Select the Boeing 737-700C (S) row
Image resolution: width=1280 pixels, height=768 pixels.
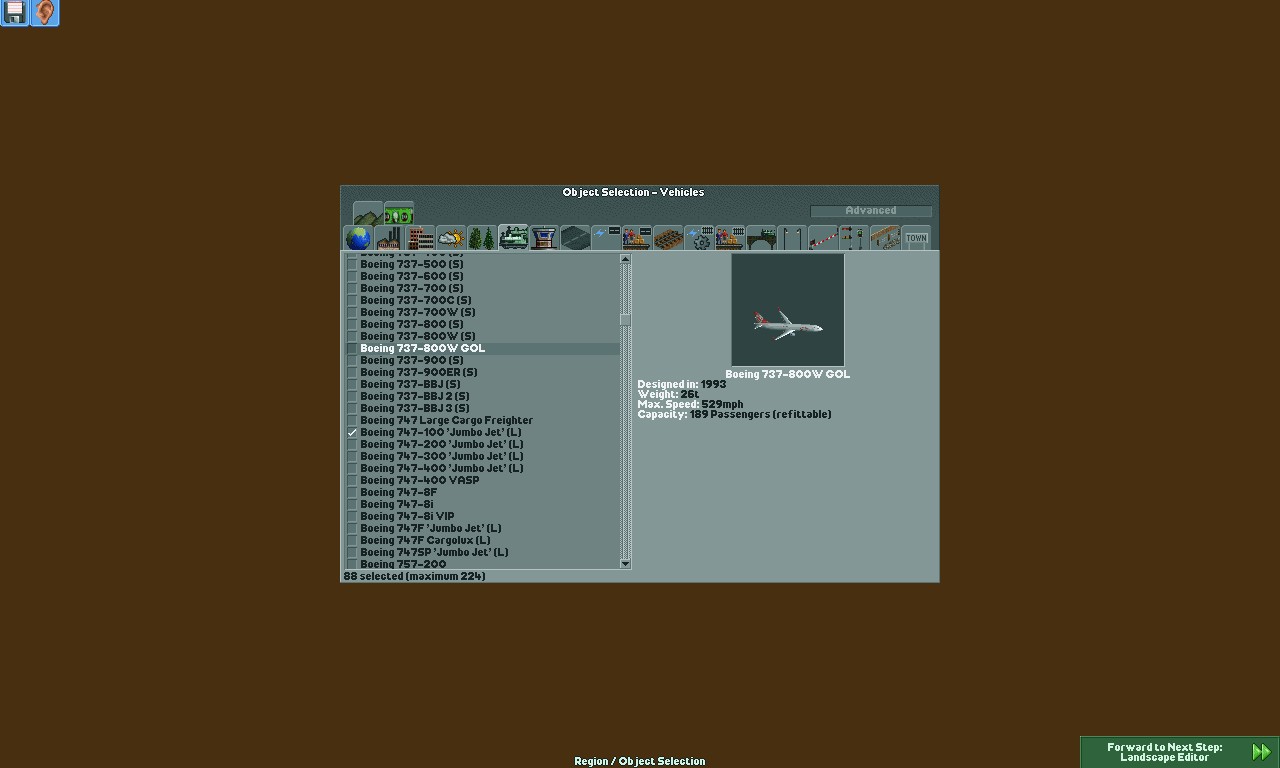point(482,300)
